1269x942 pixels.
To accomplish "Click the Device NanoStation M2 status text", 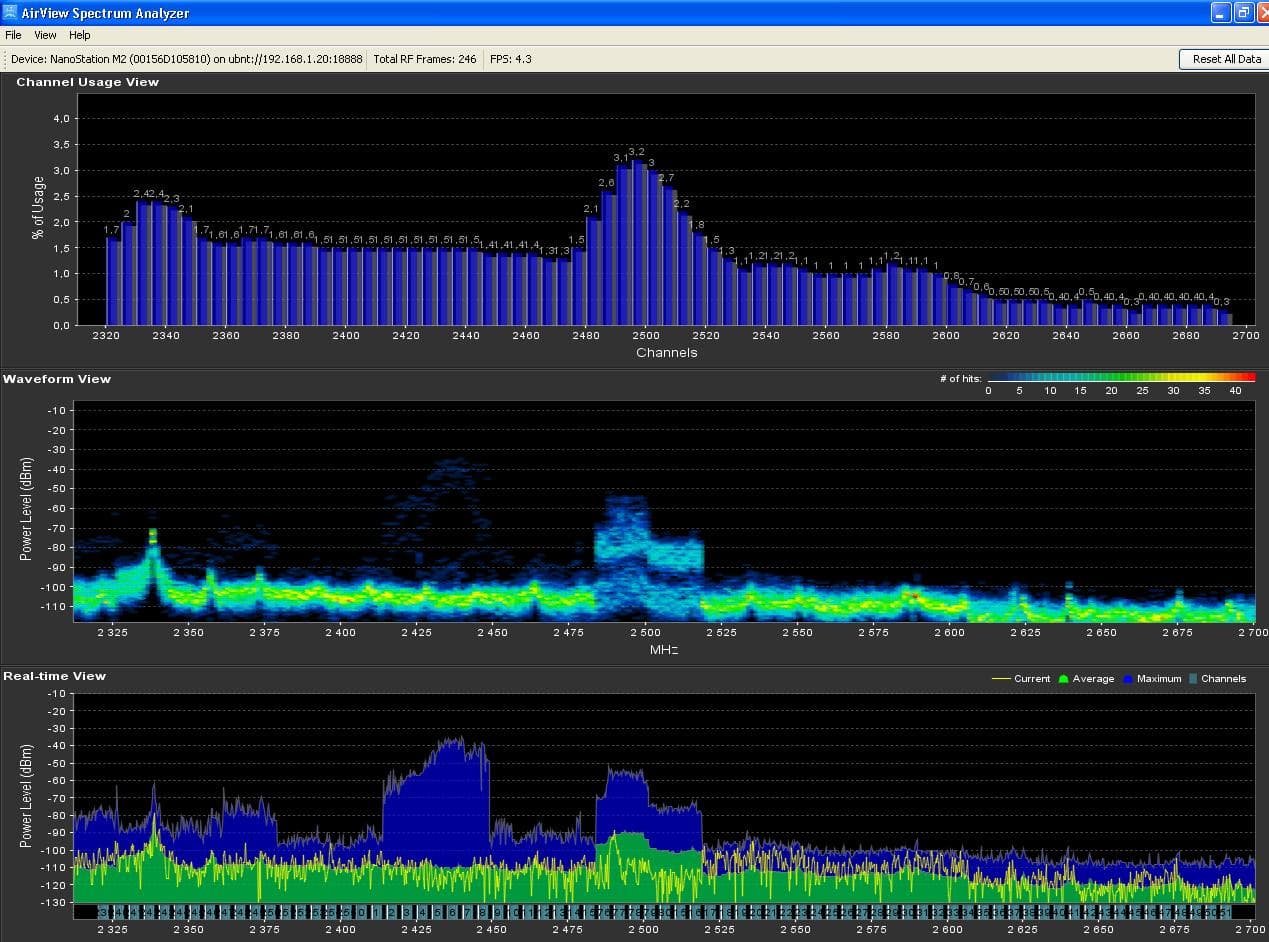I will pyautogui.click(x=187, y=59).
